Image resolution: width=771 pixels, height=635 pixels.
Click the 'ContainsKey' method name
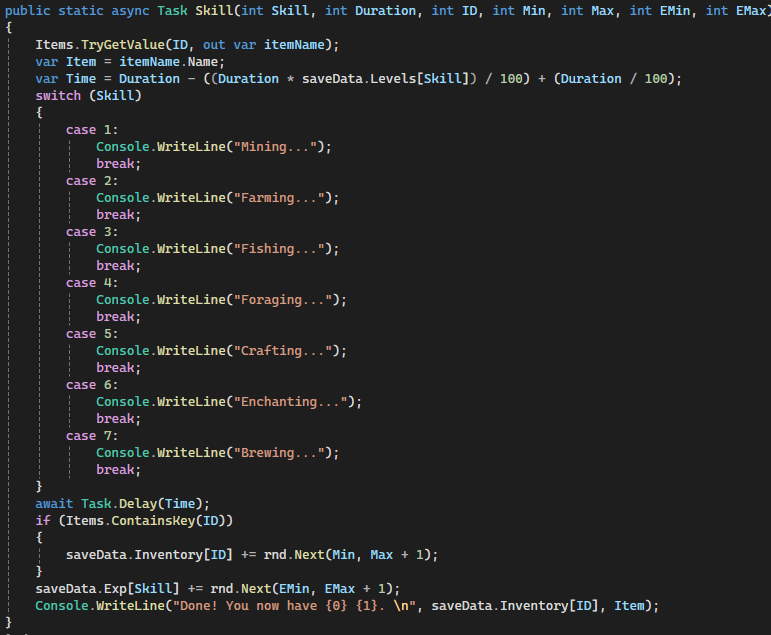(x=153, y=521)
